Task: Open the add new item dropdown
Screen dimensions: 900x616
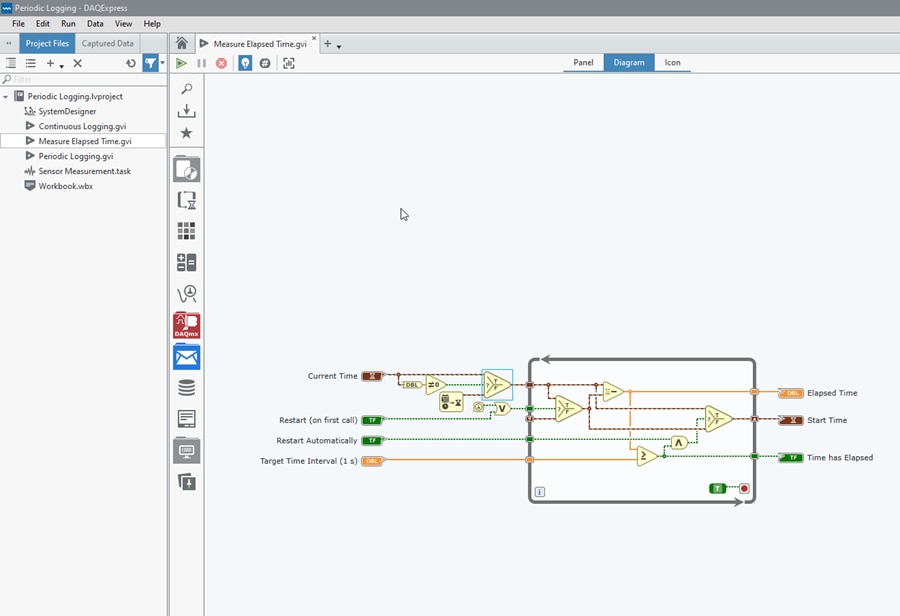Action: click(55, 63)
